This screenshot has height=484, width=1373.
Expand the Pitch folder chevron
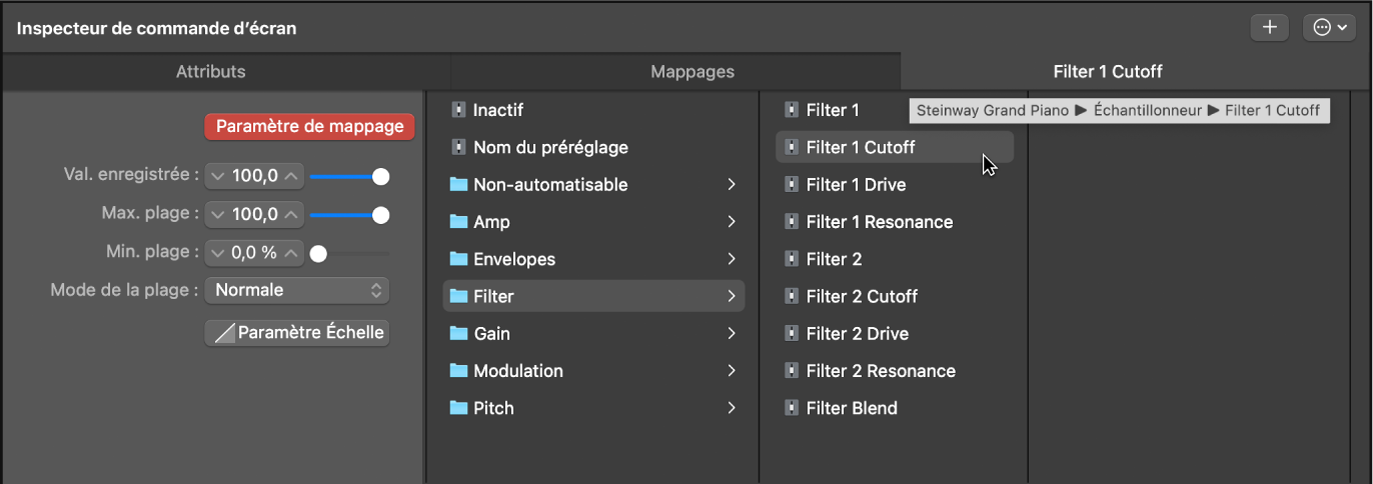click(732, 408)
